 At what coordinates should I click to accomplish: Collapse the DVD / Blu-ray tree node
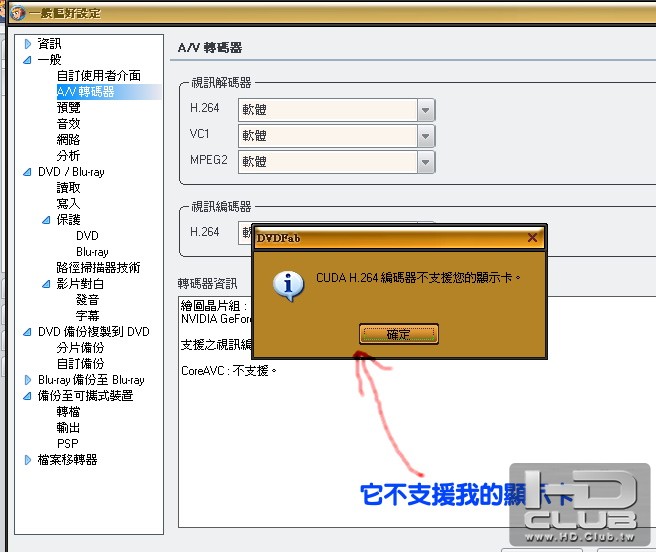(x=27, y=172)
